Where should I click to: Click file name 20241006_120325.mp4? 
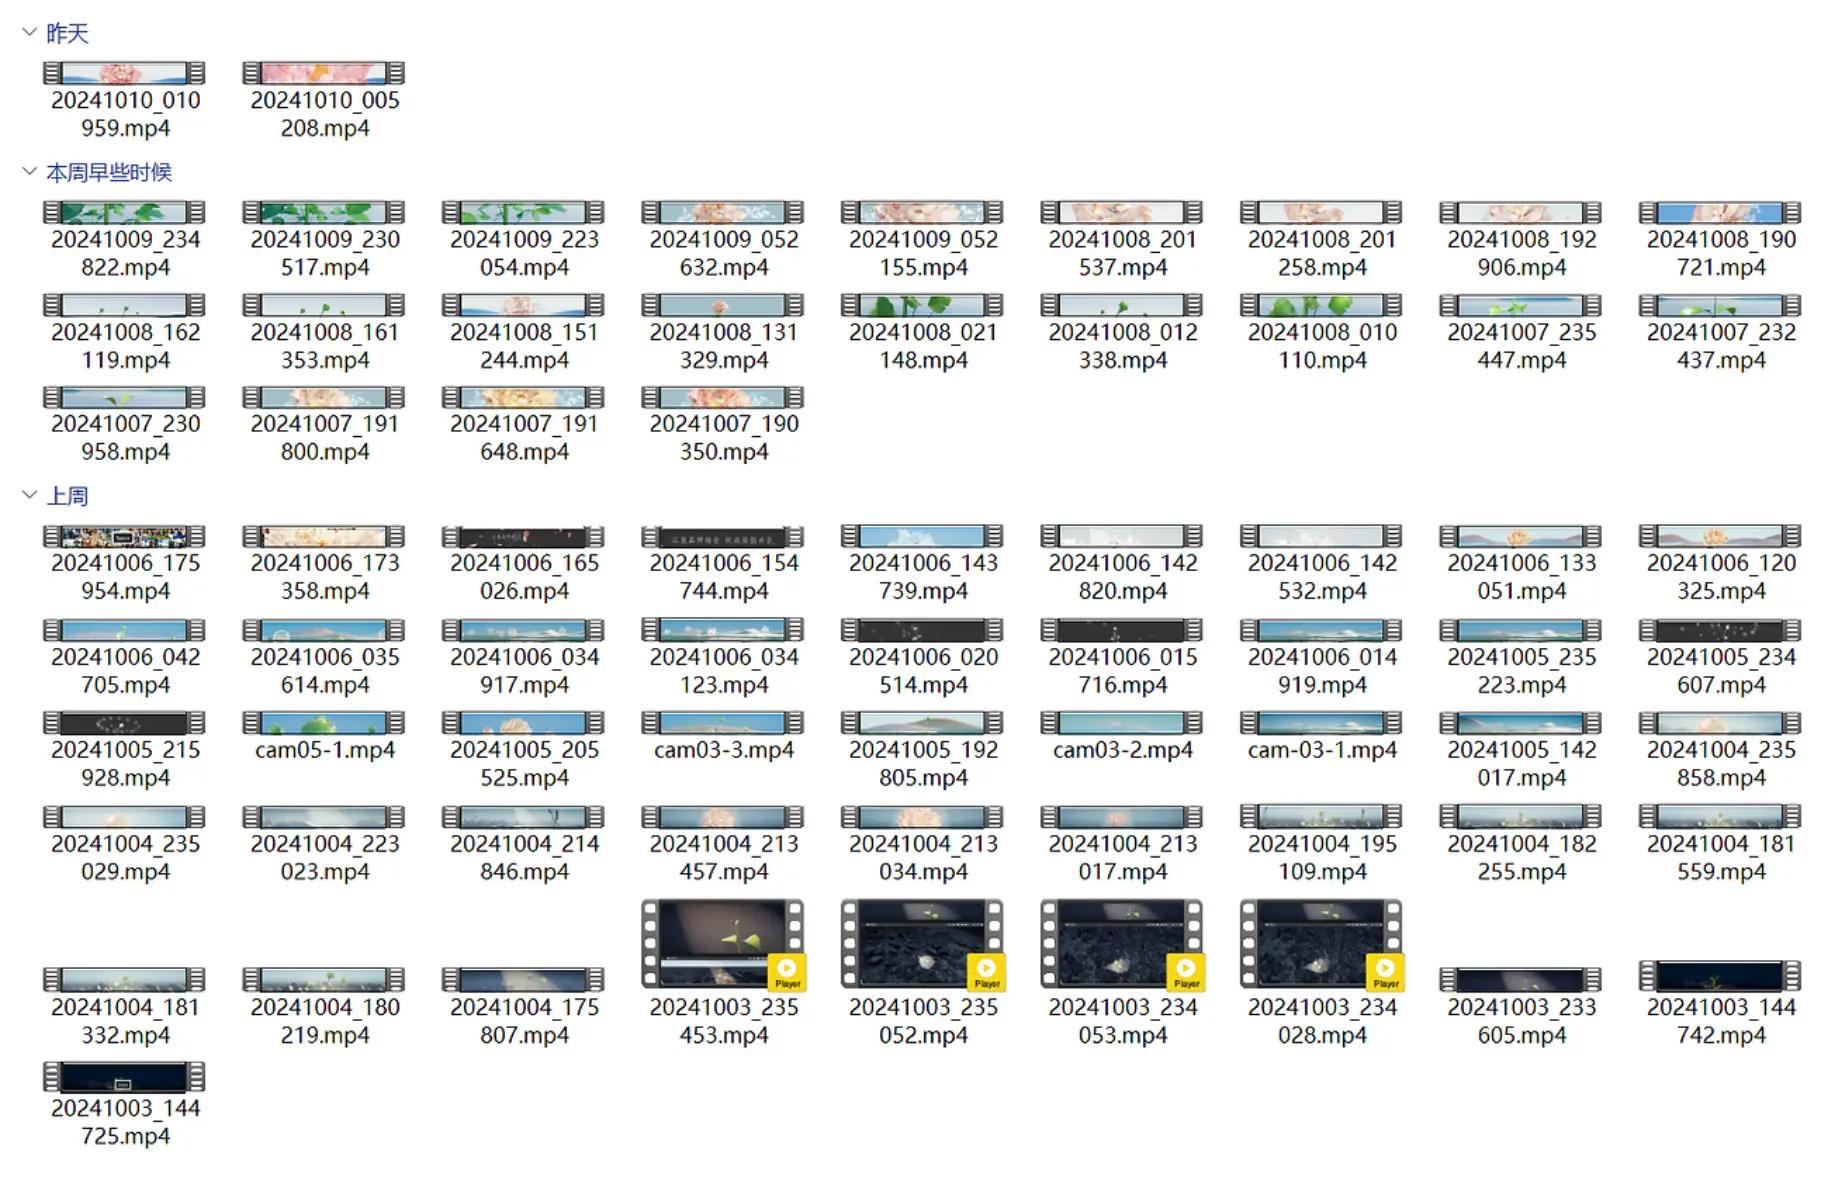tap(1721, 577)
